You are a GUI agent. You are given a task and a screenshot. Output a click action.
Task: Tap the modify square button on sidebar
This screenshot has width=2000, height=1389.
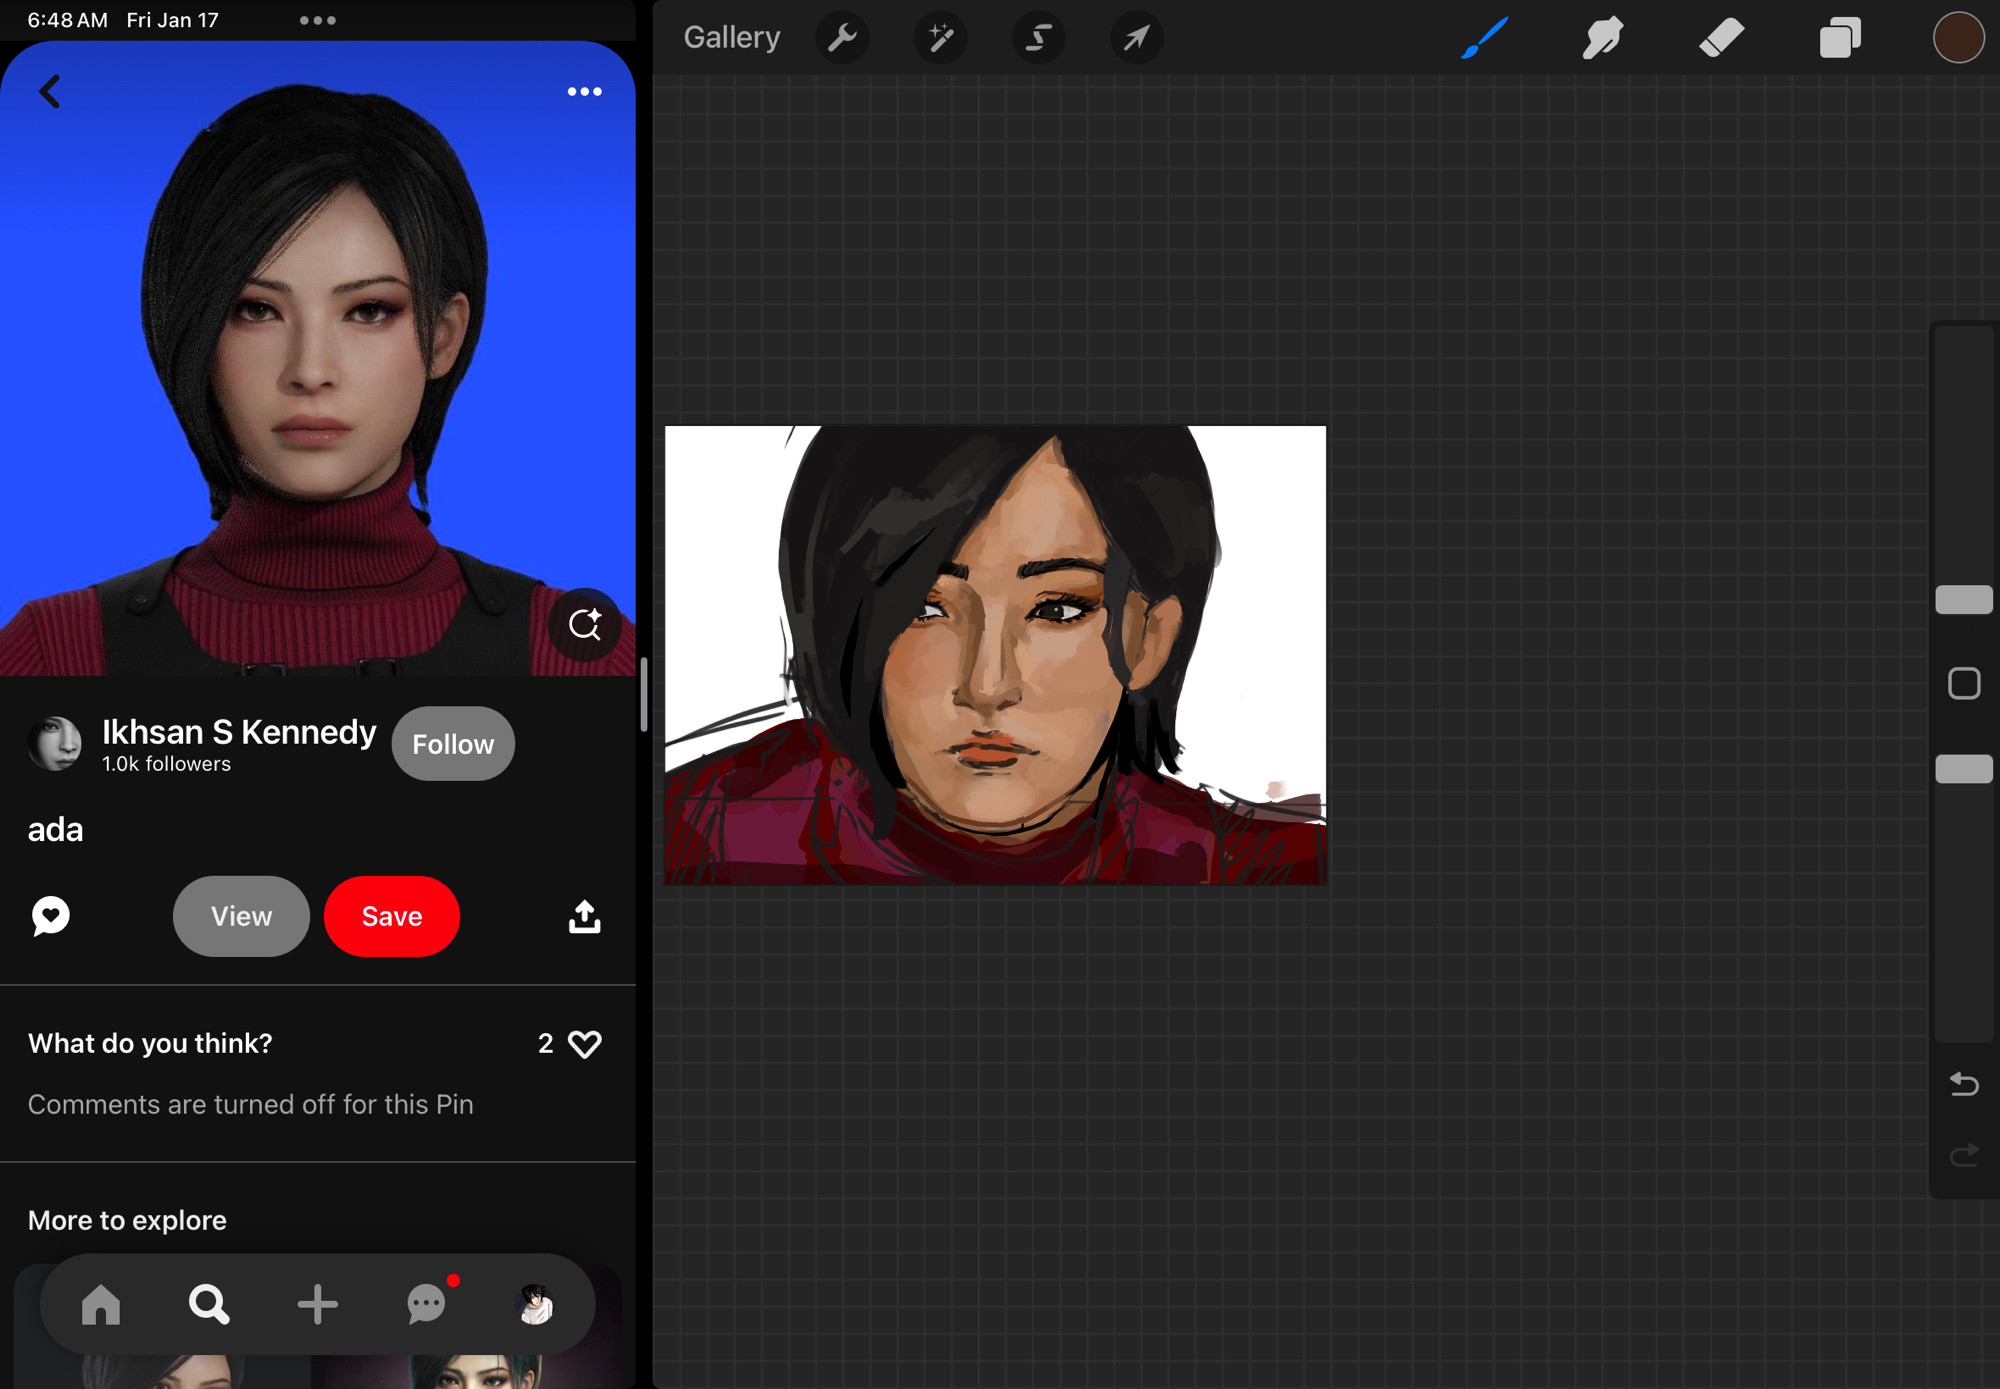(x=1964, y=684)
